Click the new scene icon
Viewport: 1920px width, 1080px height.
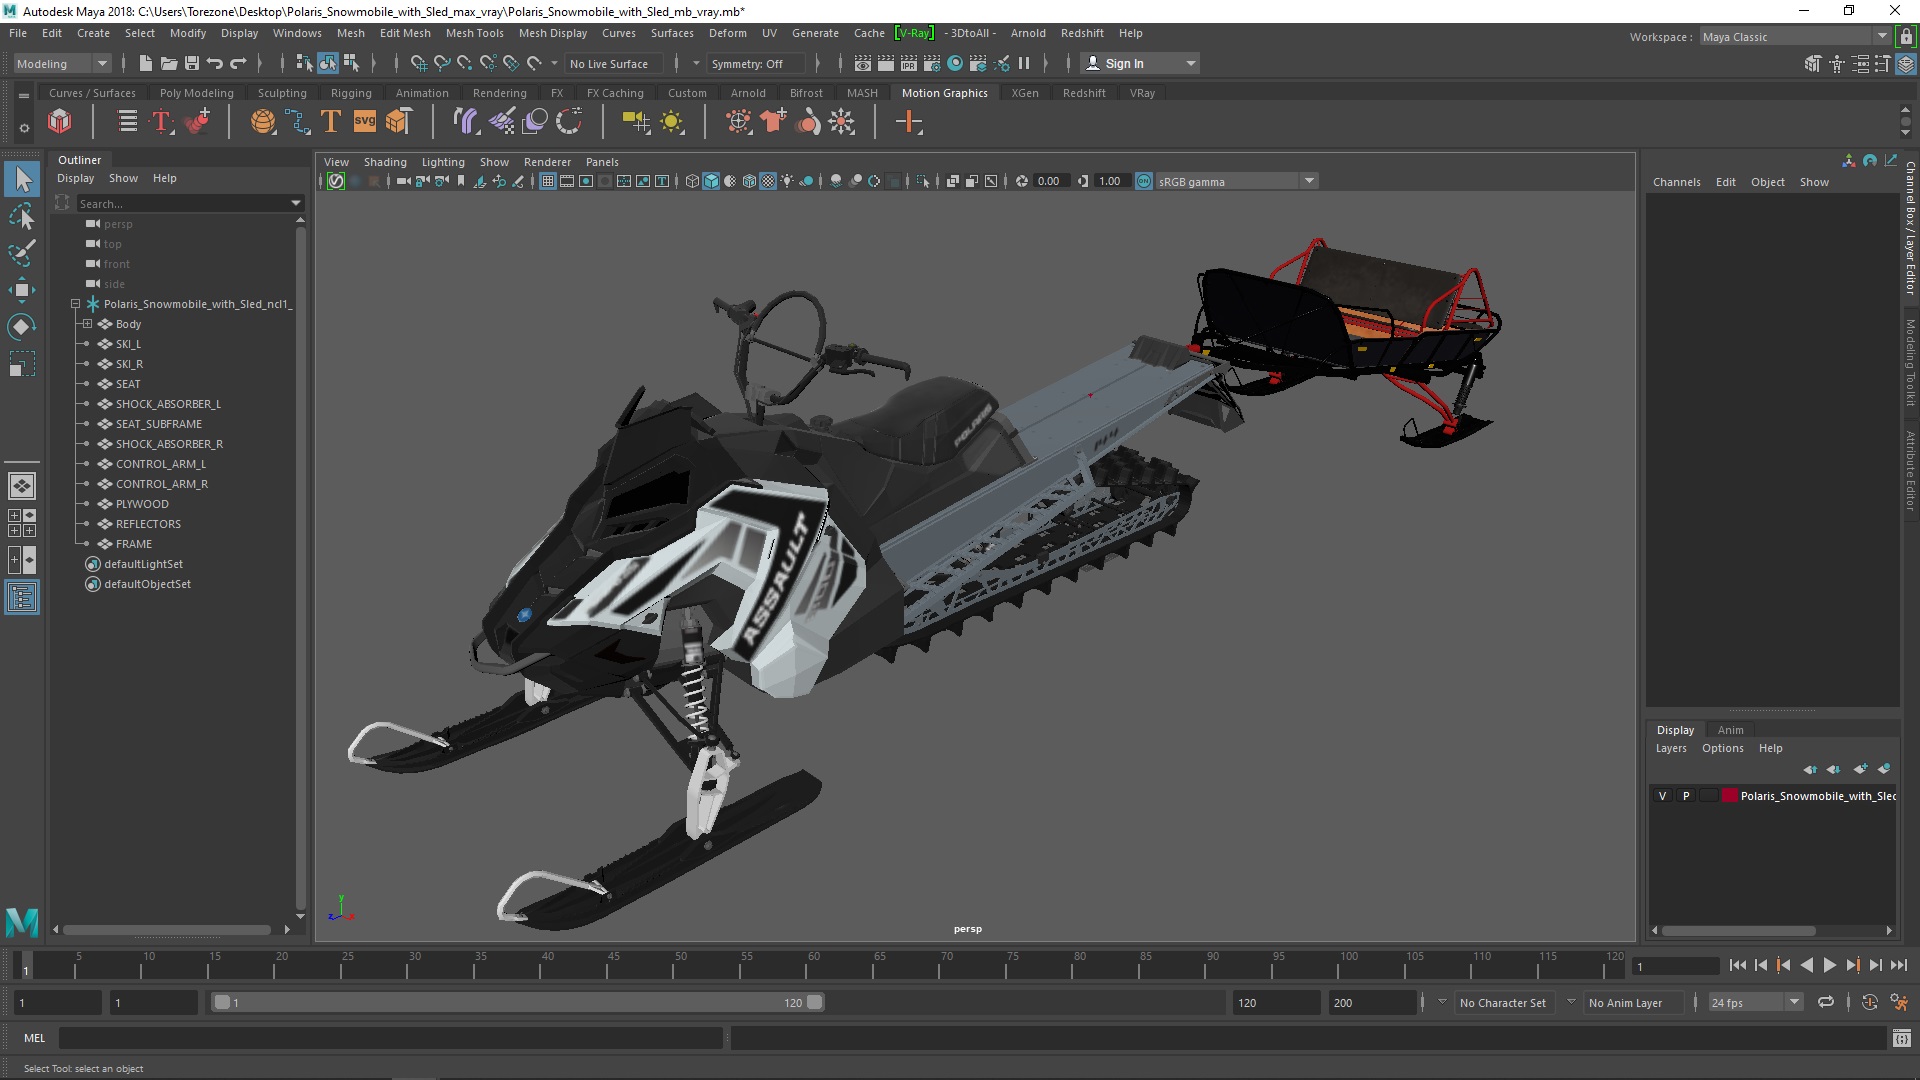145,63
